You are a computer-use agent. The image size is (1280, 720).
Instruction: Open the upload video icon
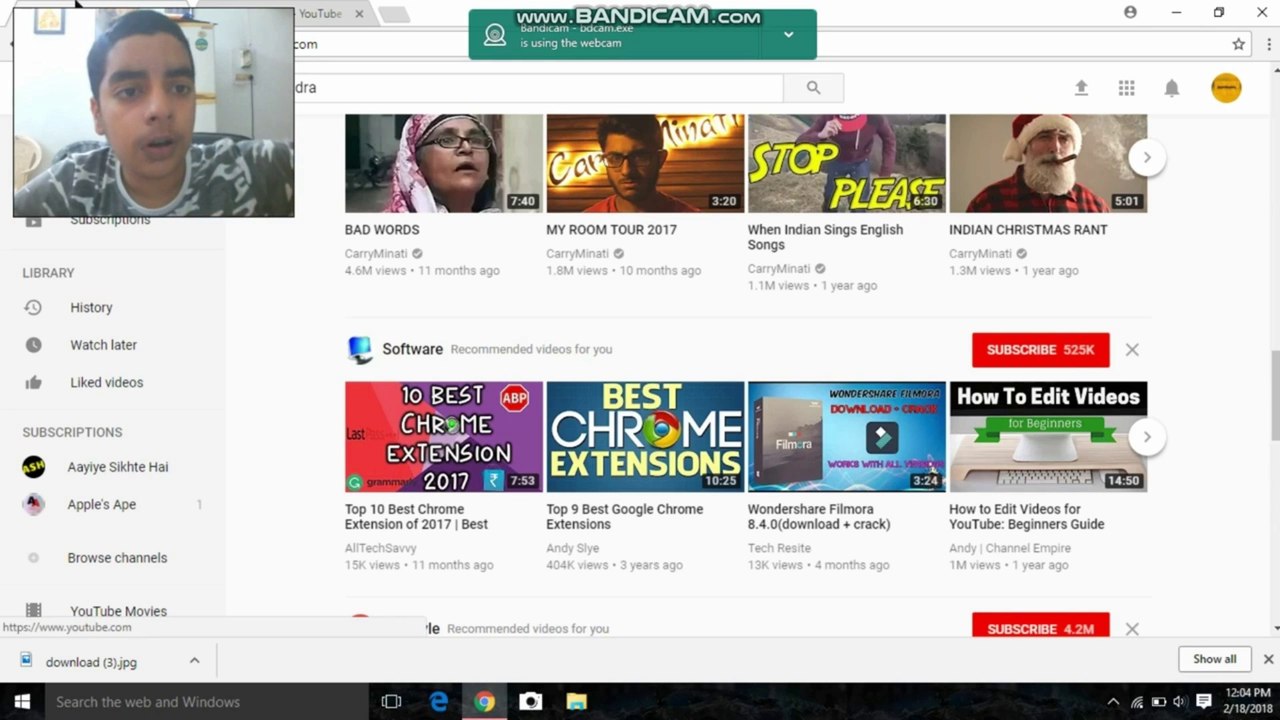pyautogui.click(x=1081, y=88)
